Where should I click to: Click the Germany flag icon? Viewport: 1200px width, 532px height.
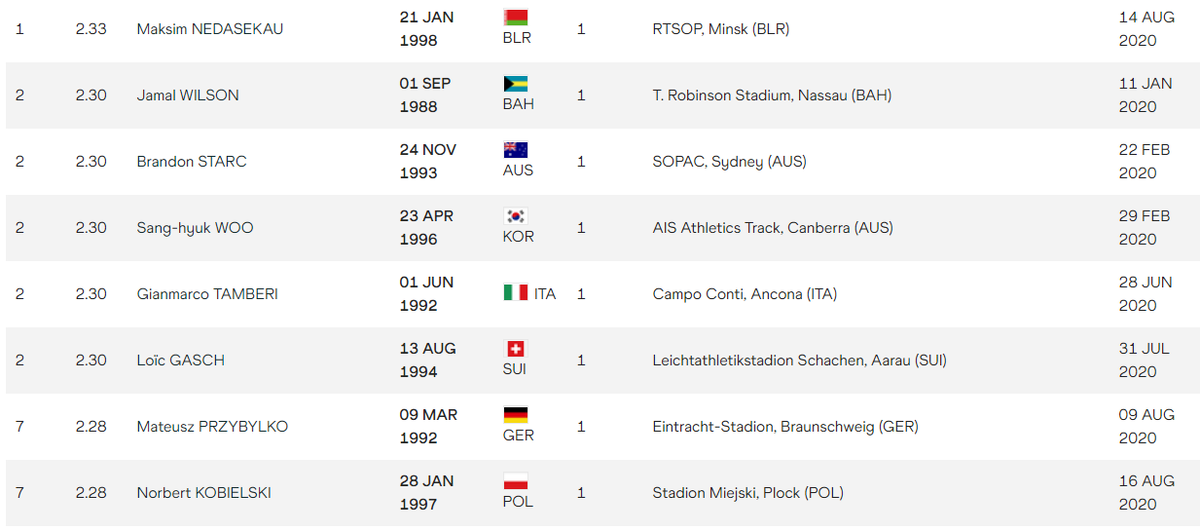point(515,414)
